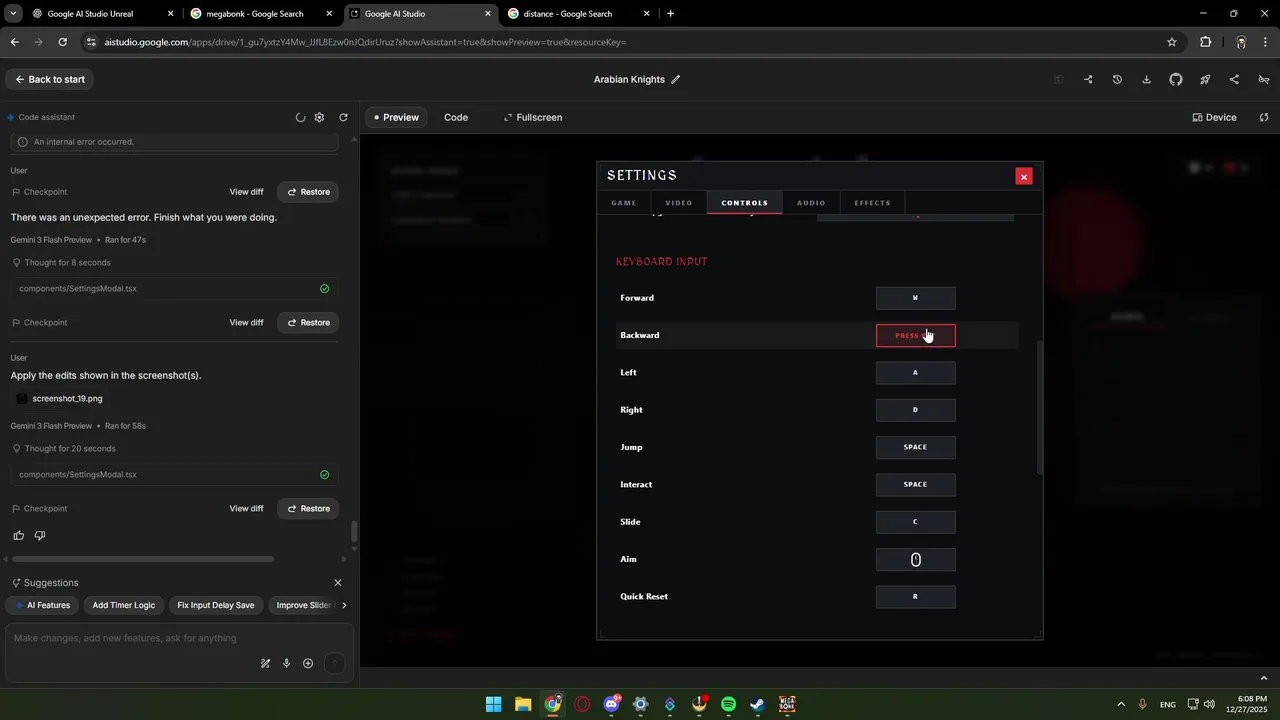
Task: Click the branching arrows icon near save
Action: 1088,79
